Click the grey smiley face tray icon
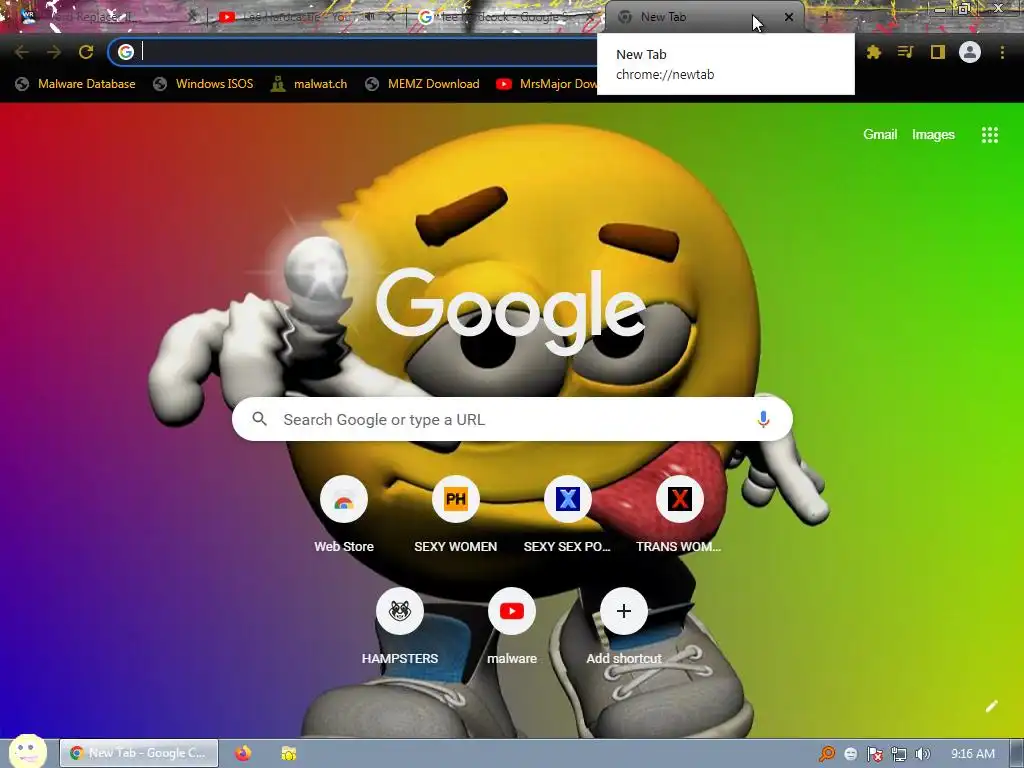This screenshot has height=768, width=1024. 850,754
